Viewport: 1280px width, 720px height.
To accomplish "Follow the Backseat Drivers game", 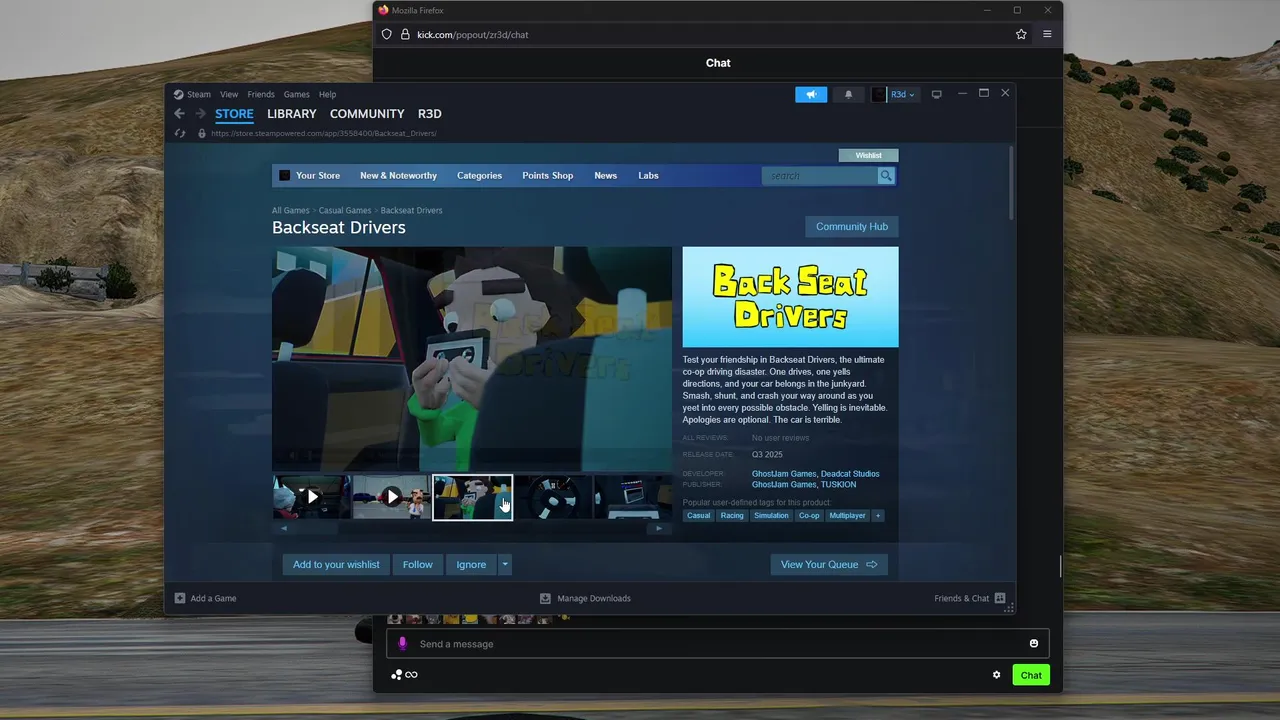I will click(x=418, y=565).
